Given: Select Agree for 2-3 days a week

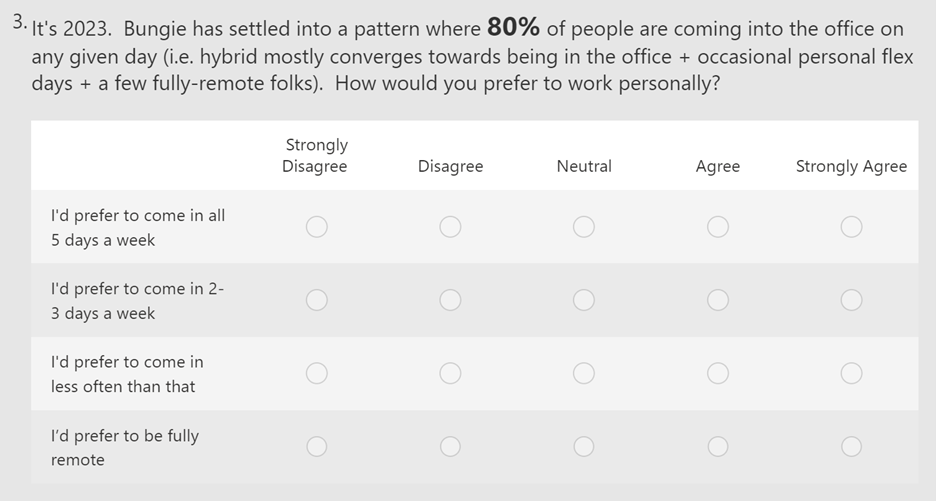Looking at the screenshot, I should coord(718,300).
